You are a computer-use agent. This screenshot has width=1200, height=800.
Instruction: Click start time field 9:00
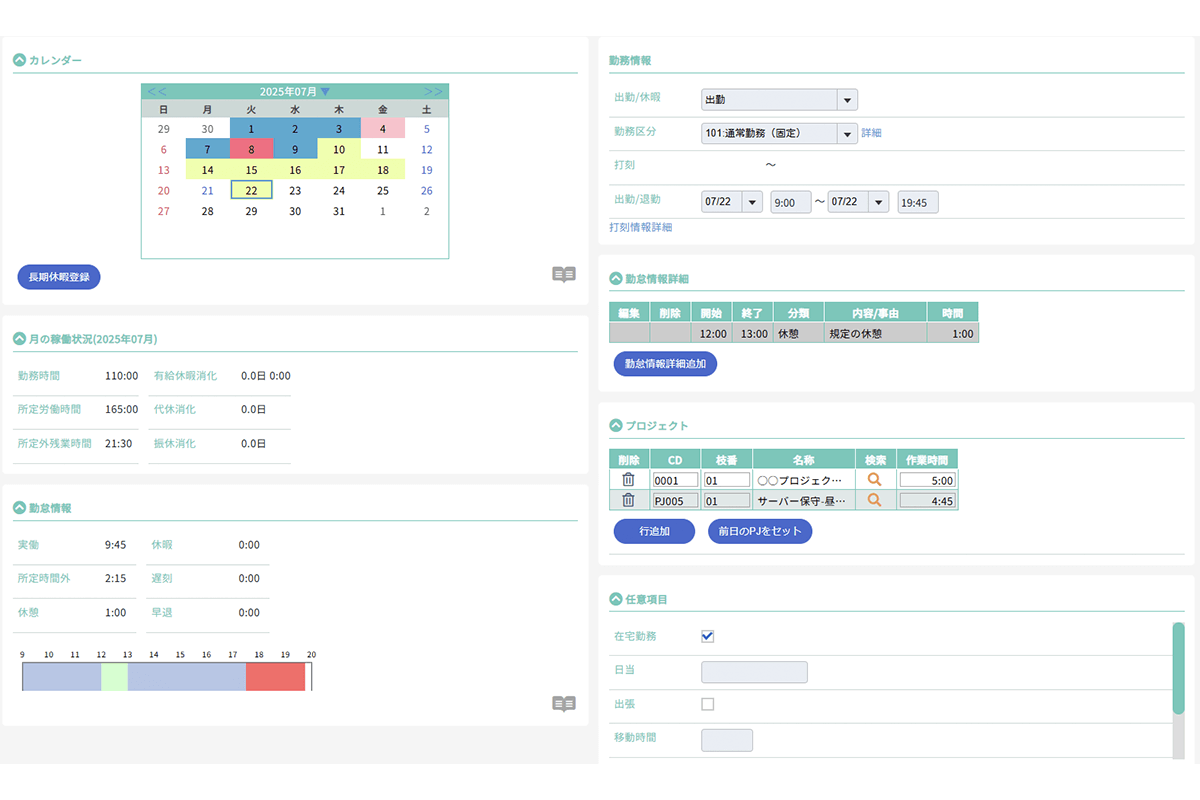tap(790, 202)
